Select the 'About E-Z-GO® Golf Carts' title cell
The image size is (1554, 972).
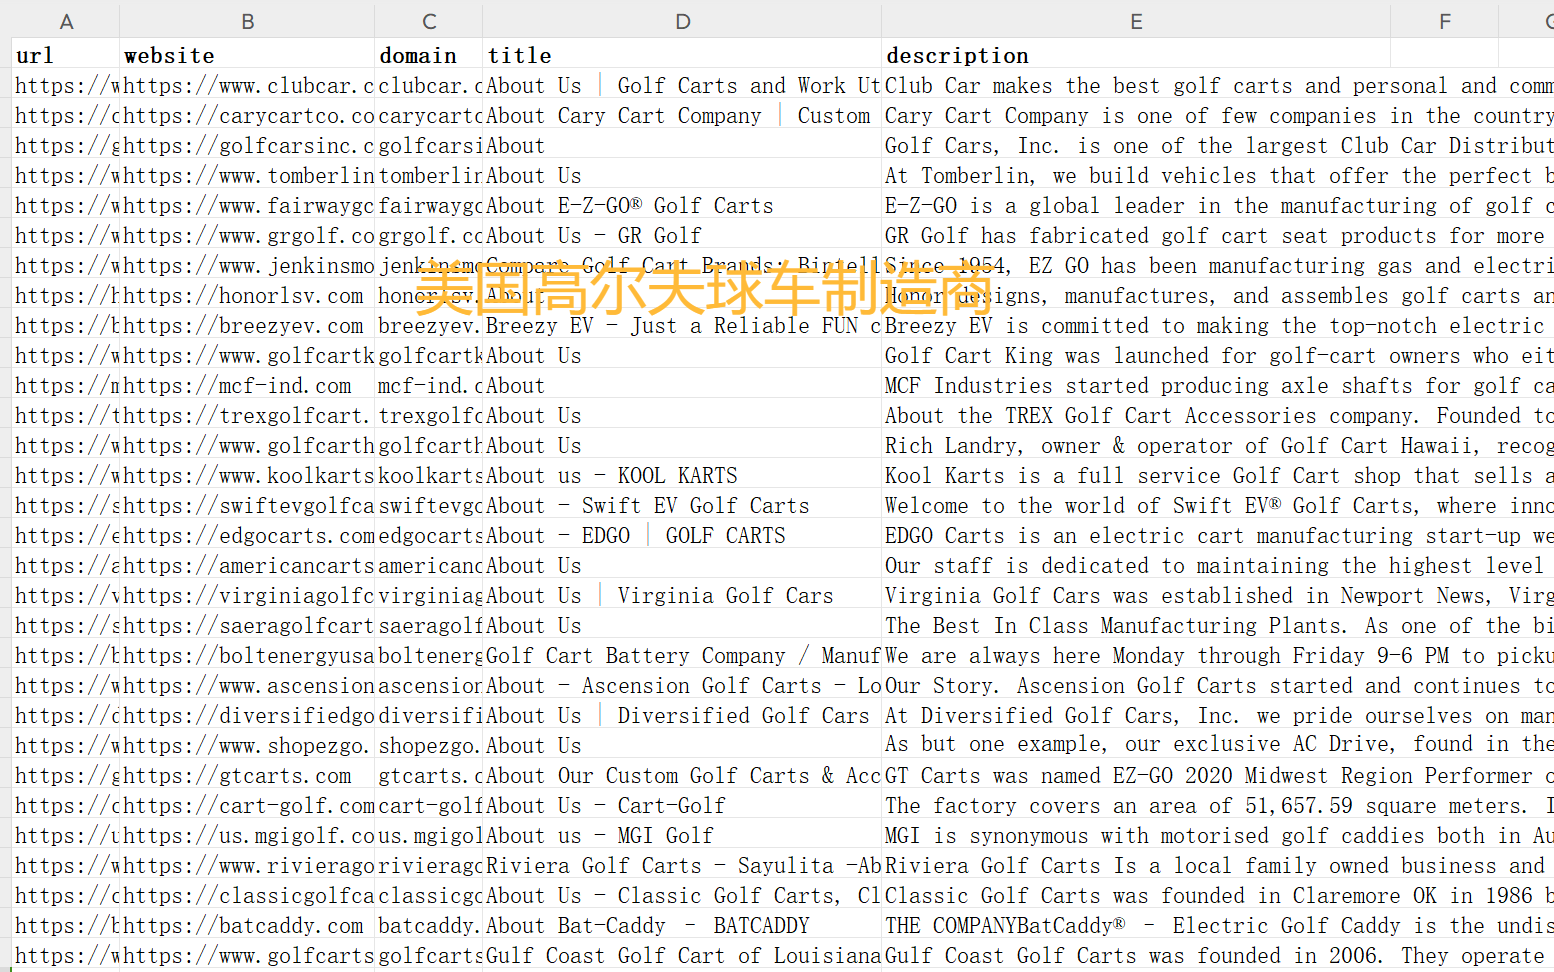[x=682, y=205]
